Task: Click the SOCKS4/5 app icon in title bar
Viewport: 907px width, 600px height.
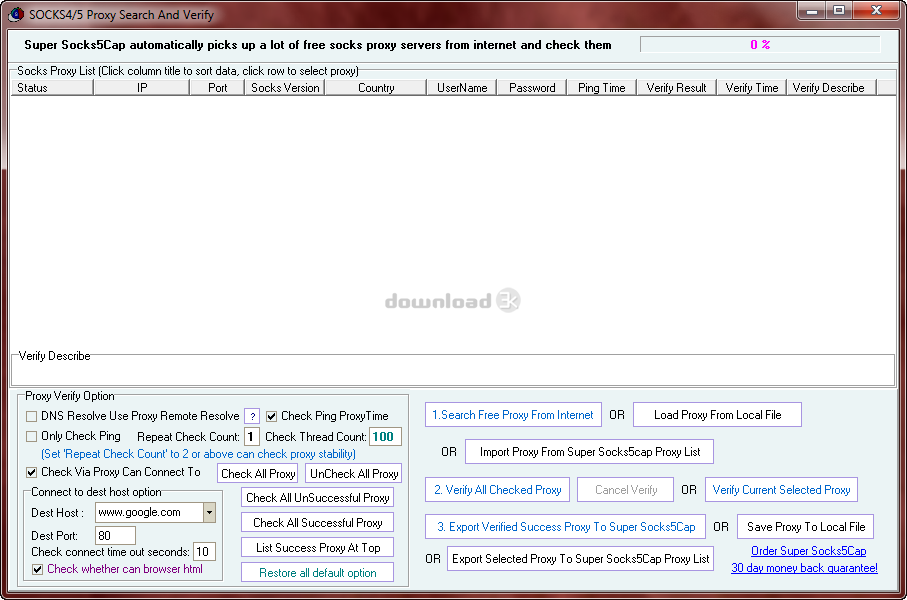Action: pos(16,14)
